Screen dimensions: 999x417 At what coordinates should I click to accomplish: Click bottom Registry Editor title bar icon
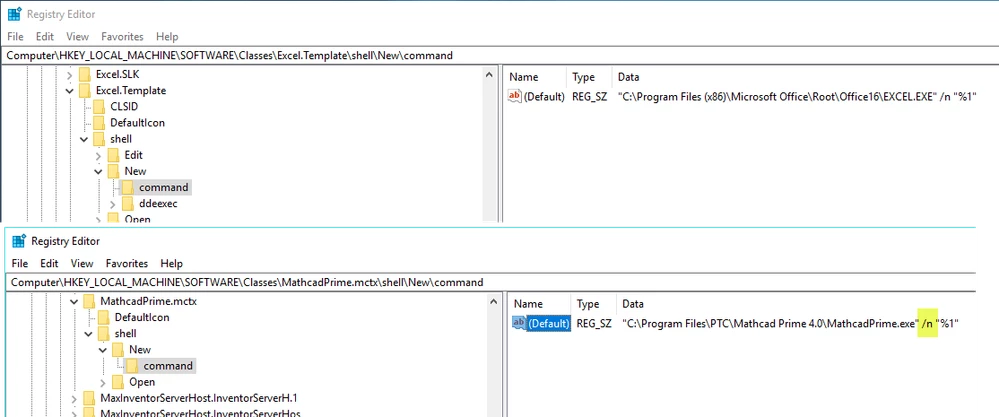[18, 241]
